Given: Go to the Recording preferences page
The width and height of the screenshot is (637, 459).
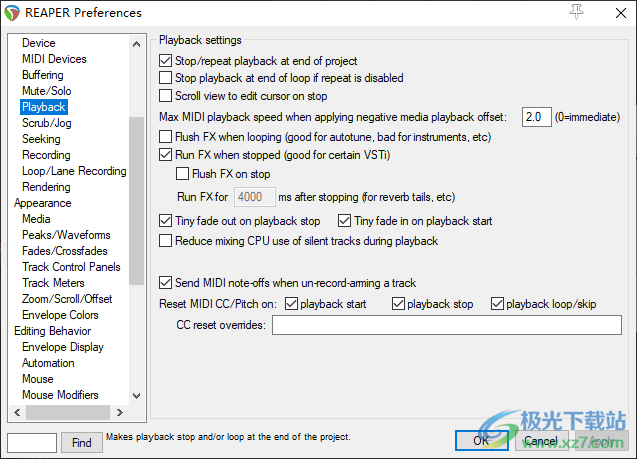Looking at the screenshot, I should 46,155.
